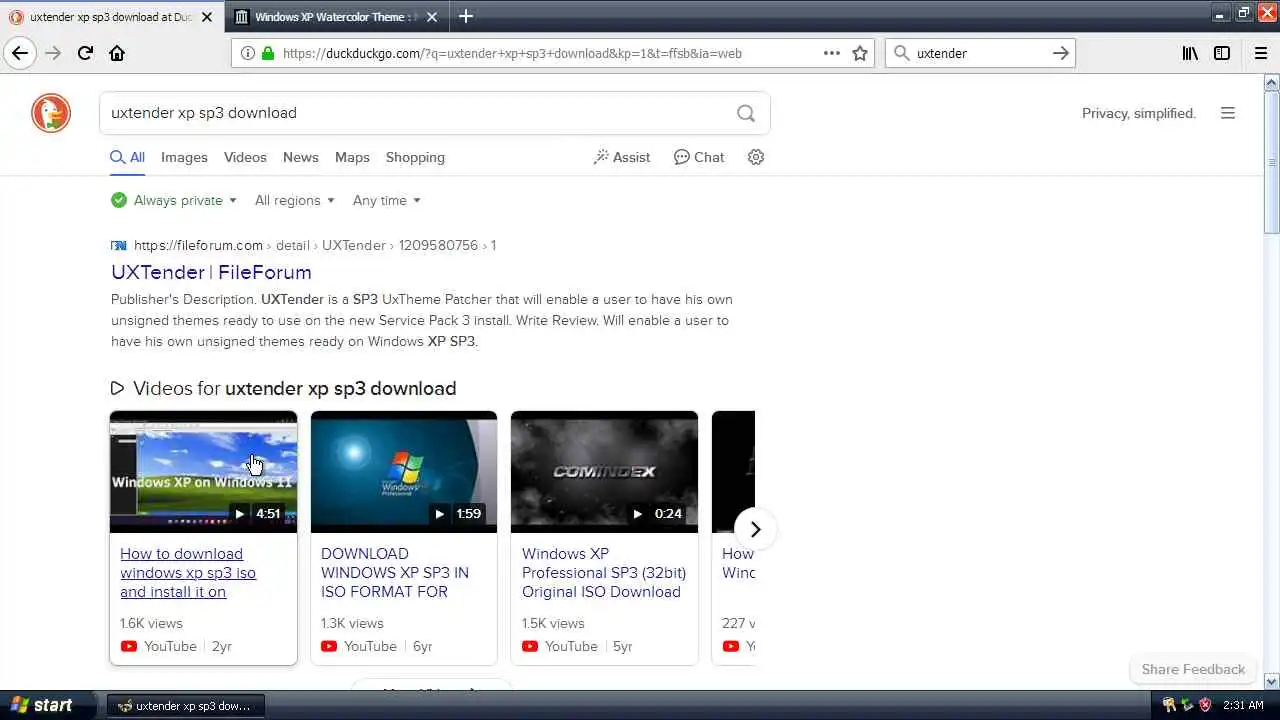1280x720 pixels.
Task: Open the browser home page icon
Action: 117,53
